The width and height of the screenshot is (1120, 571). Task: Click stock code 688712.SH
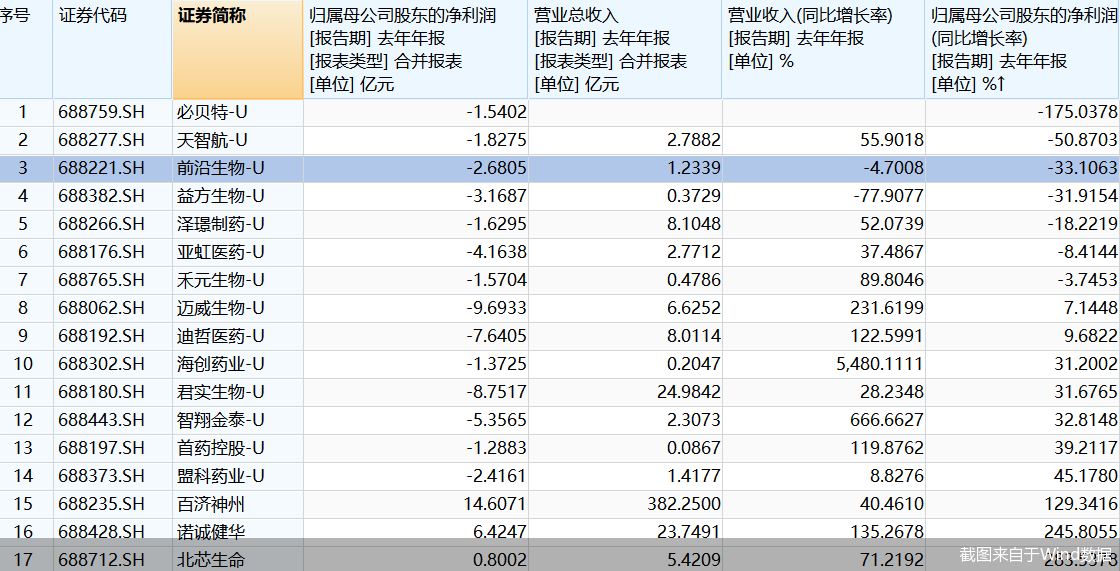tap(101, 560)
